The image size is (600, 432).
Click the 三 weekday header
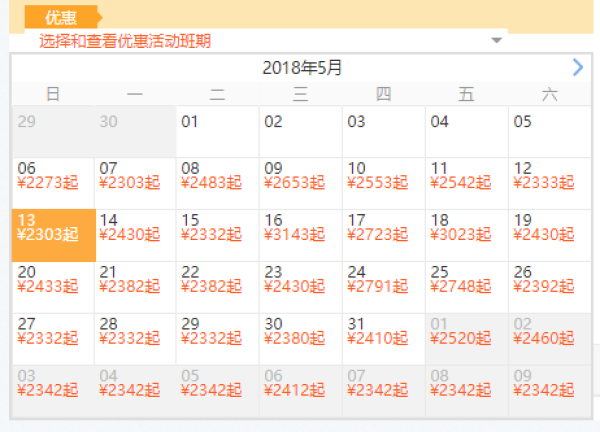[300, 94]
